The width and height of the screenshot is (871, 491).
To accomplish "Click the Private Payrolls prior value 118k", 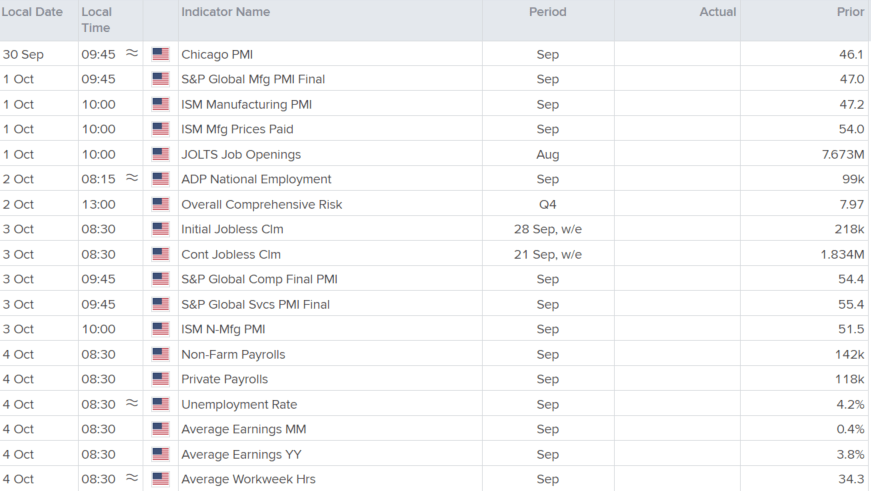I will coord(849,379).
